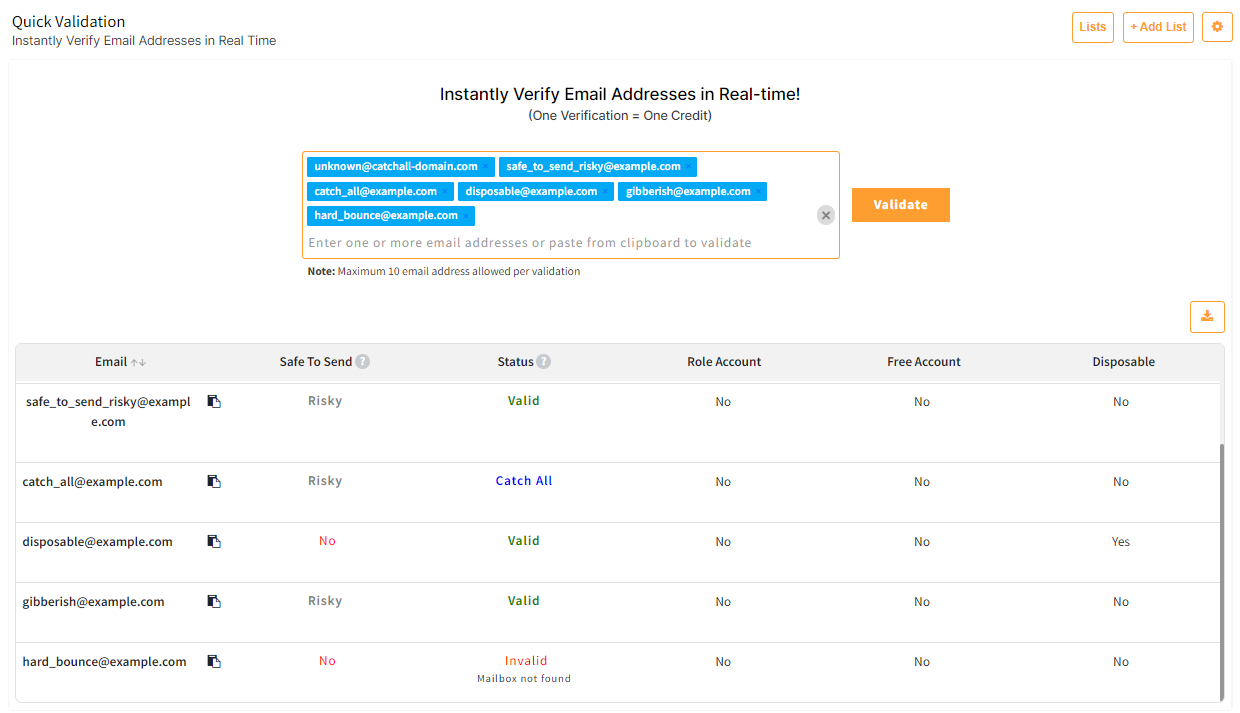Click the + Add List button

[x=1158, y=27]
